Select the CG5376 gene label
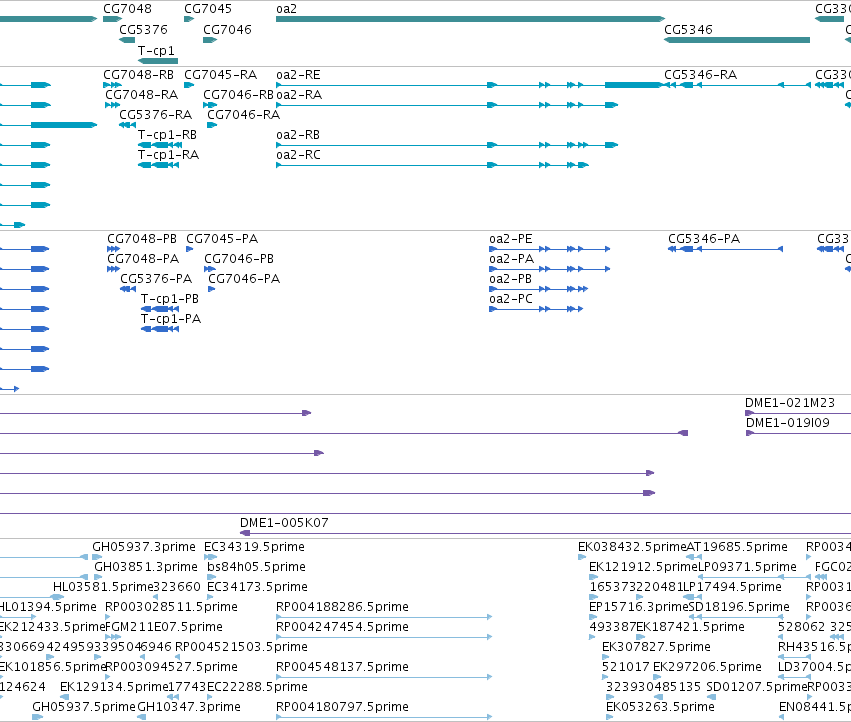Viewport: 851px width, 722px height. pyautogui.click(x=143, y=29)
